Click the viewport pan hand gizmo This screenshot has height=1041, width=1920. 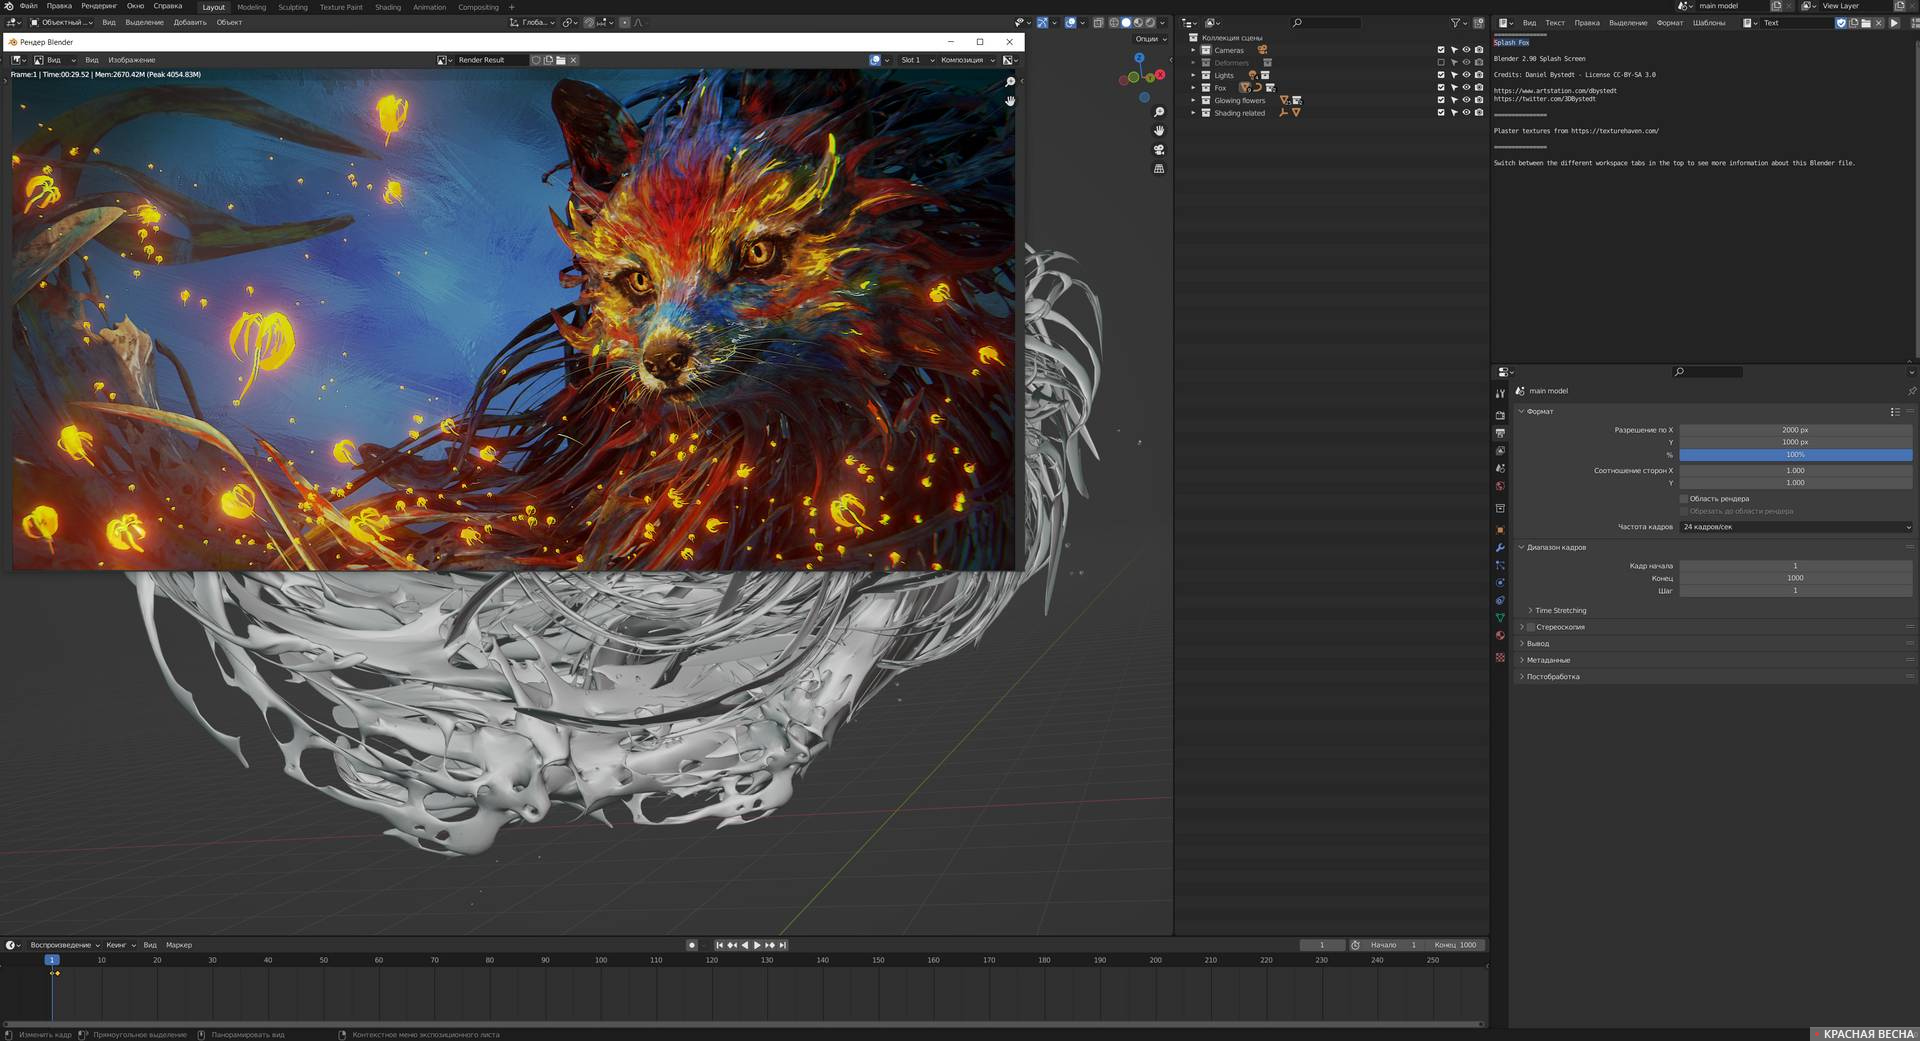[x=1159, y=131]
